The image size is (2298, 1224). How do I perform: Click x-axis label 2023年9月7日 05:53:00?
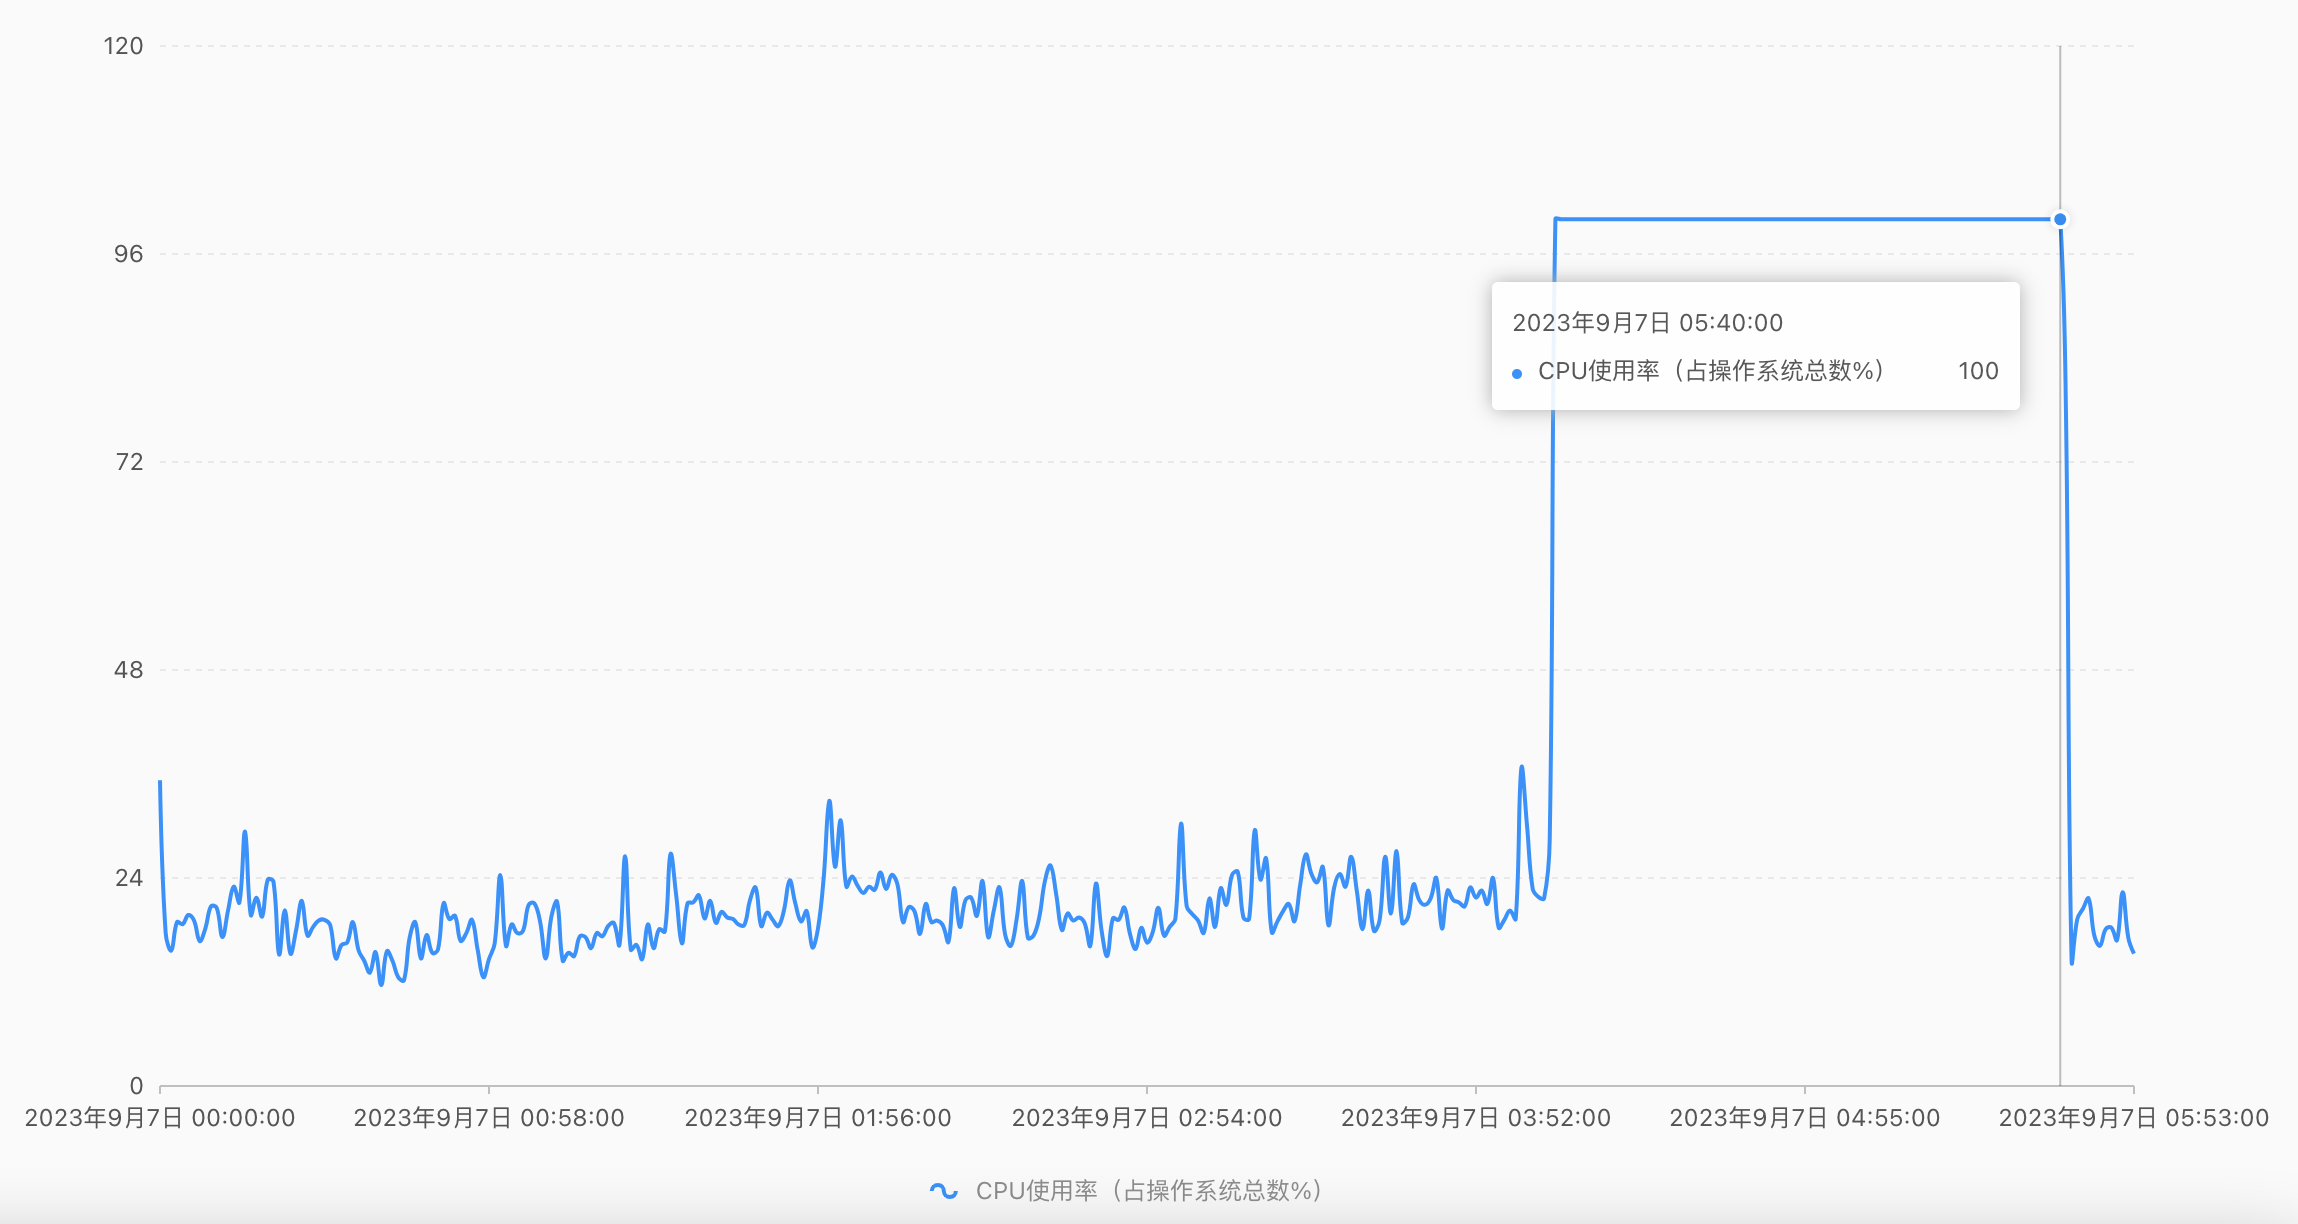click(x=2134, y=1118)
